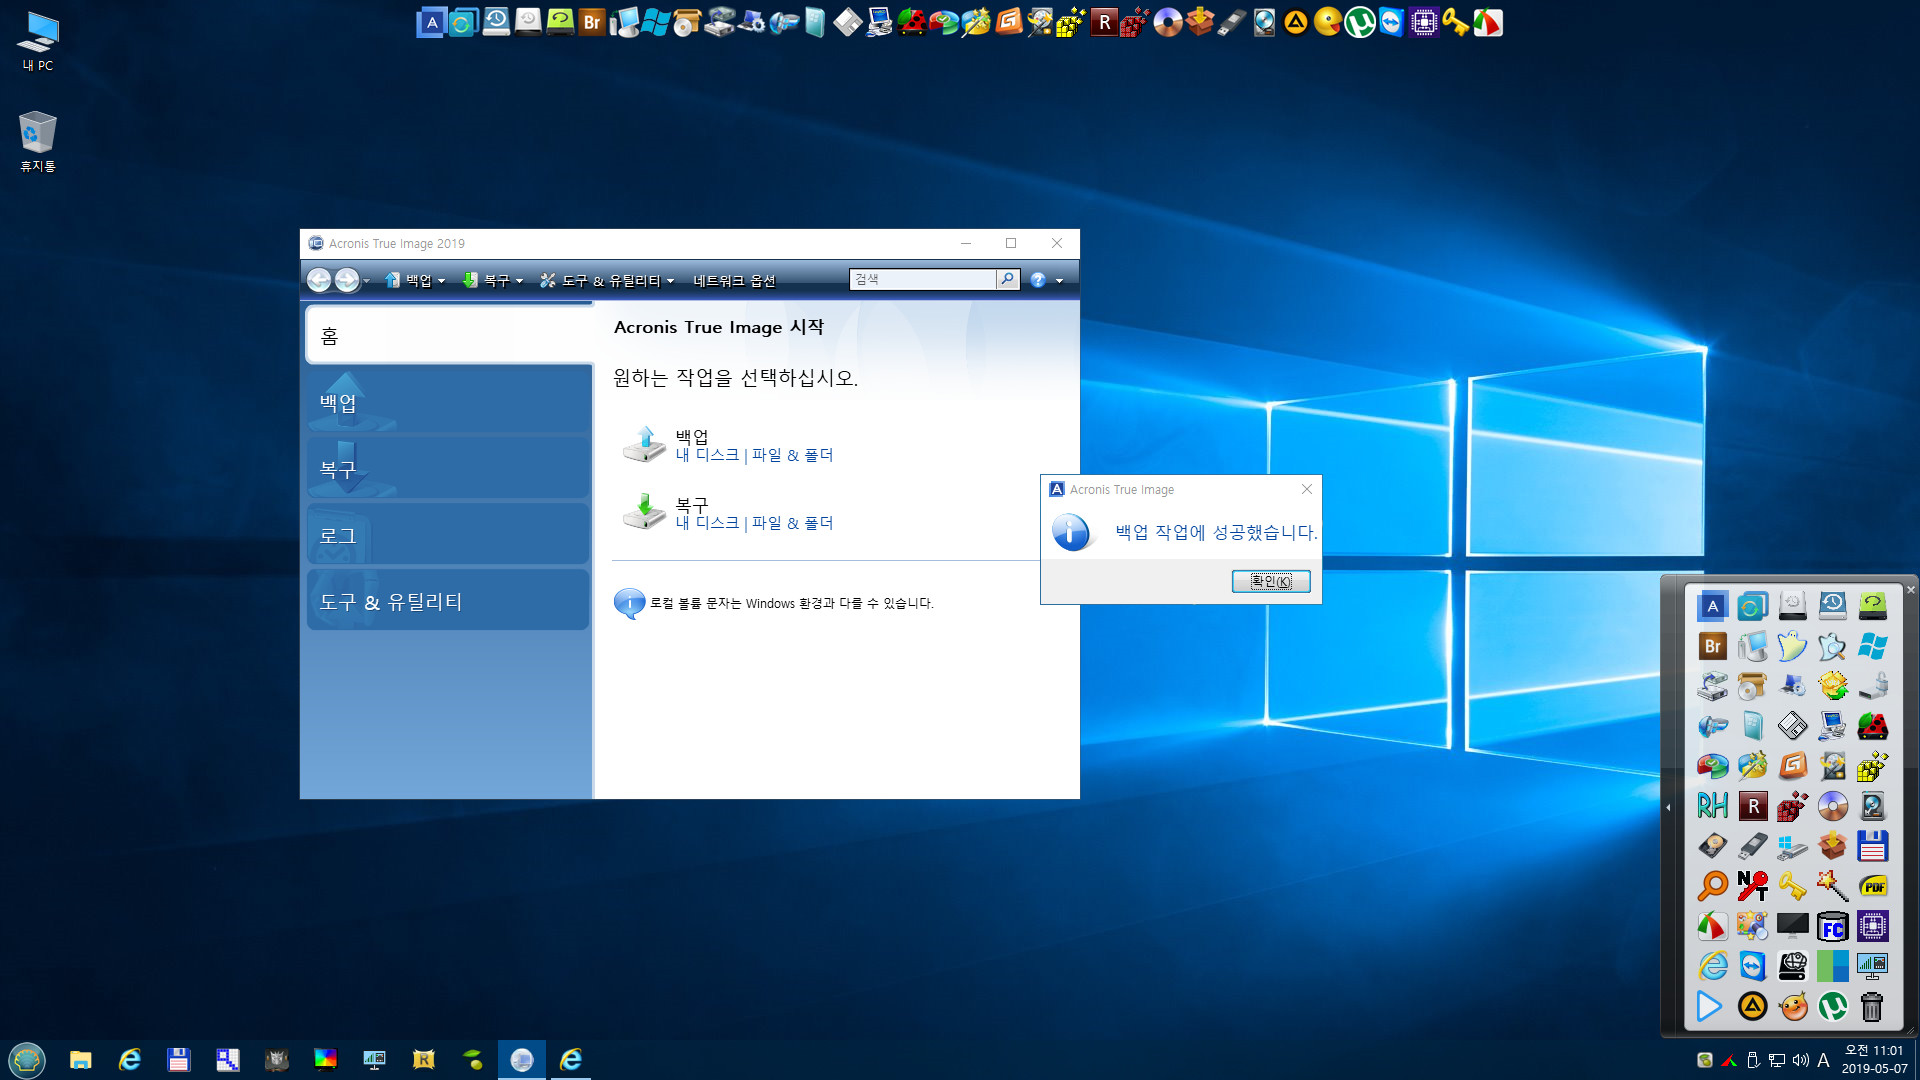Launch TeamViewer icon in top dock
Image resolution: width=1920 pixels, height=1080 pixels.
point(1392,22)
